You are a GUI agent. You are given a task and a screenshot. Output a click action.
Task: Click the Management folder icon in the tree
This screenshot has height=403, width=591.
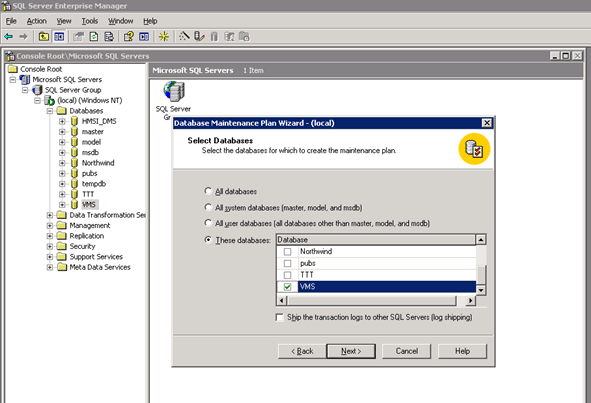tap(61, 225)
